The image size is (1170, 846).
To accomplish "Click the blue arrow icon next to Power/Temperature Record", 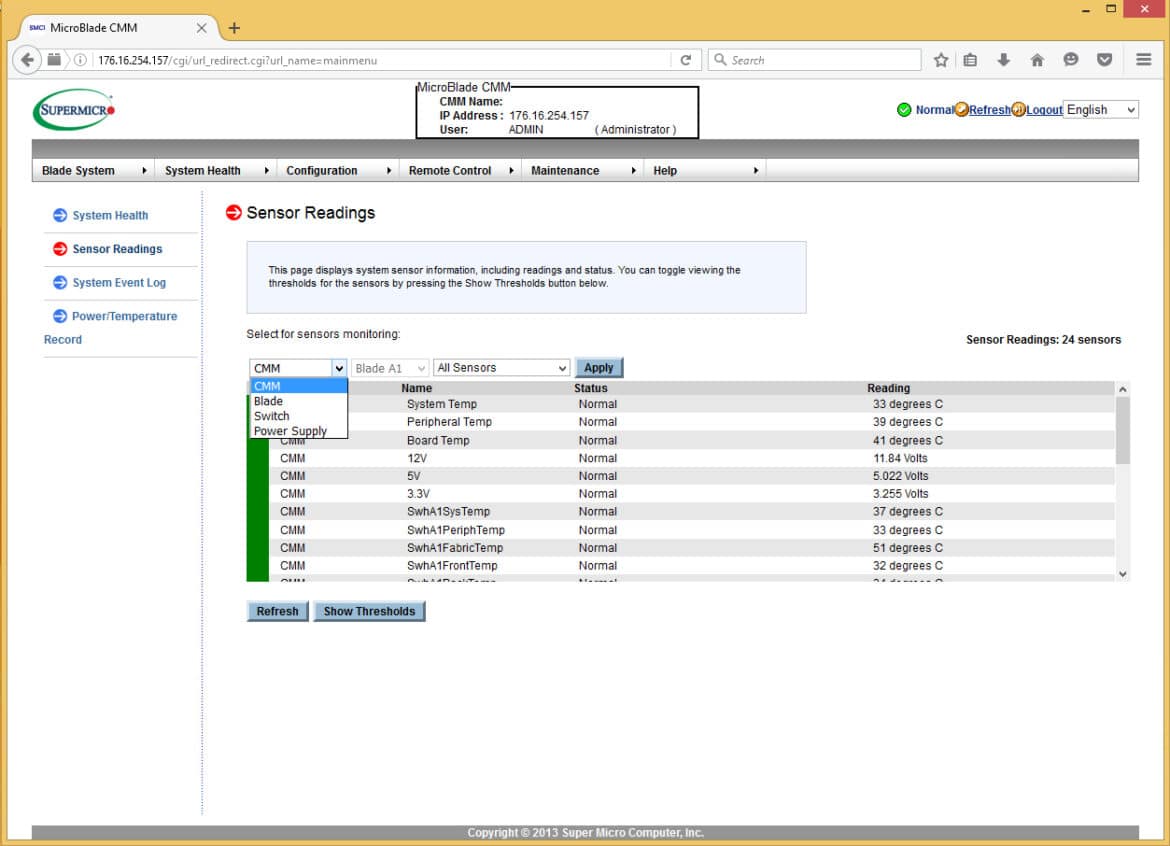I will [x=60, y=316].
